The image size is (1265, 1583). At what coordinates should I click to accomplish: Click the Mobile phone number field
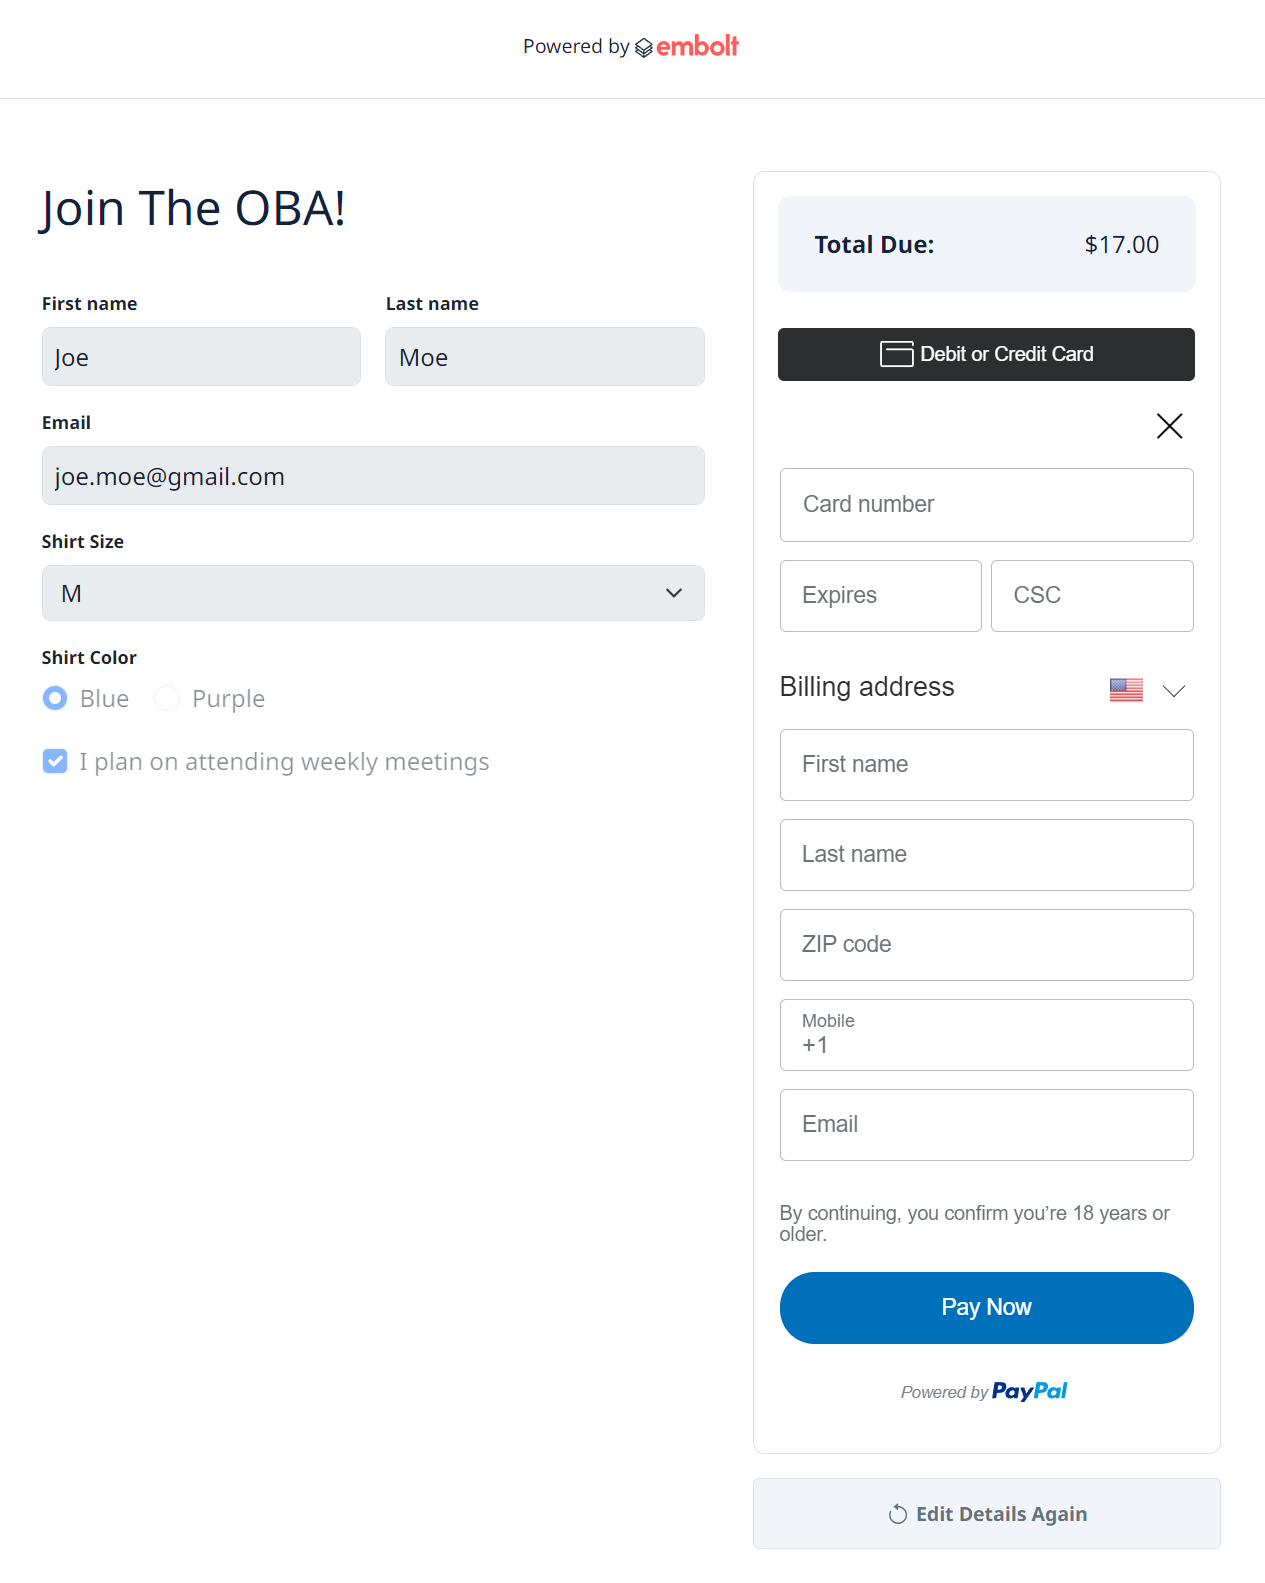pos(986,1035)
